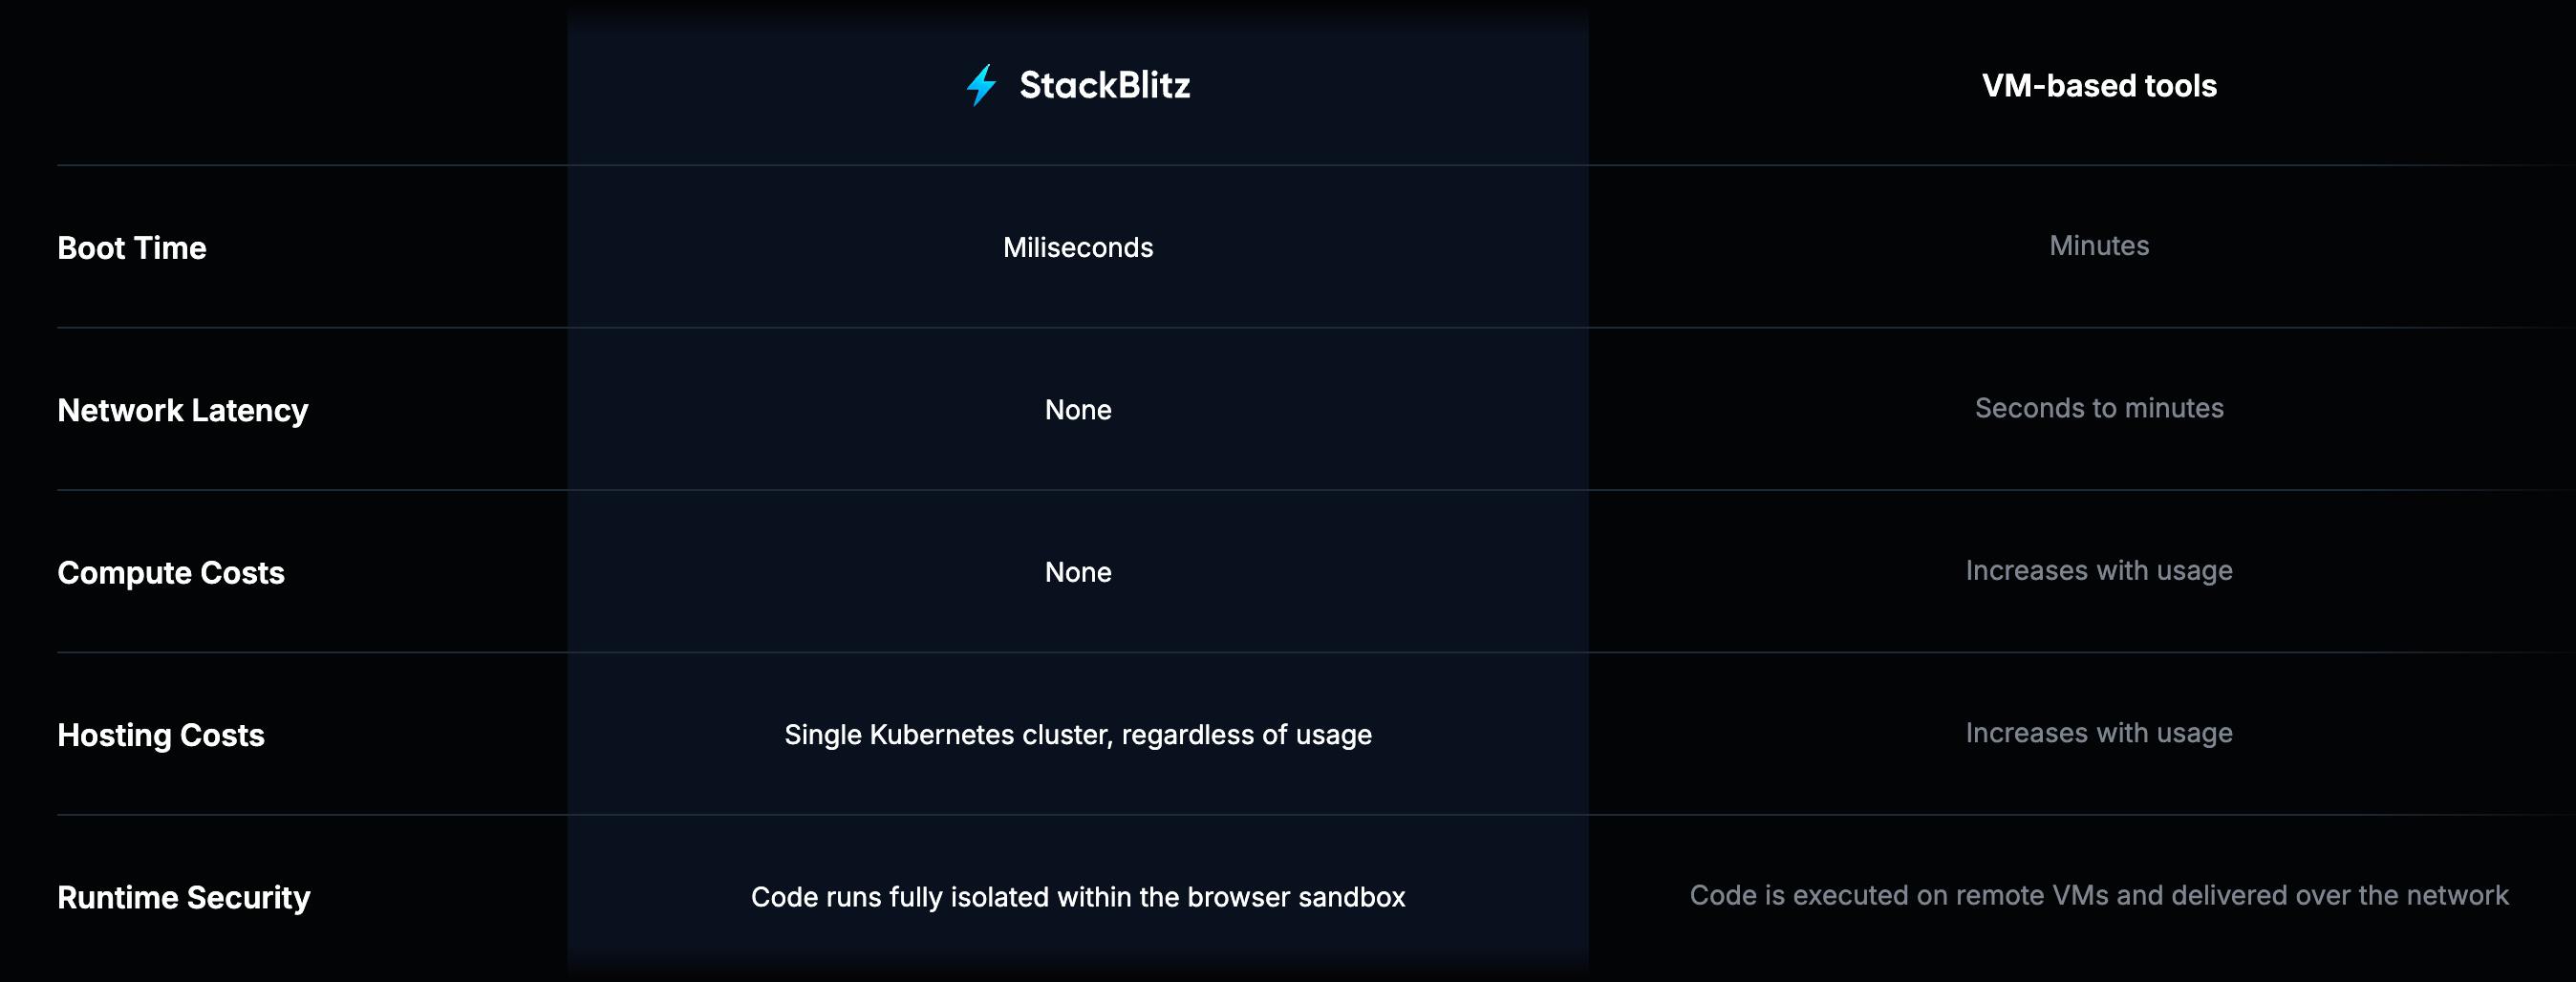
Task: Click the browser sandbox isolation description
Action: (1078, 897)
